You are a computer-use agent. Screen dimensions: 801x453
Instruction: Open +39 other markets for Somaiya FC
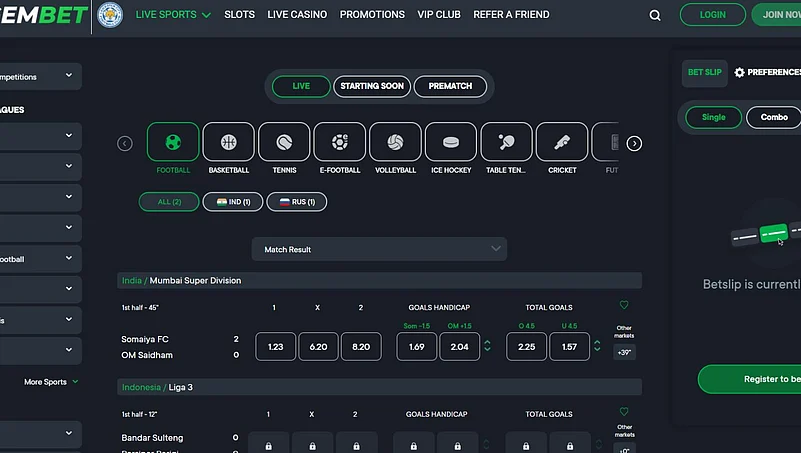[624, 352]
